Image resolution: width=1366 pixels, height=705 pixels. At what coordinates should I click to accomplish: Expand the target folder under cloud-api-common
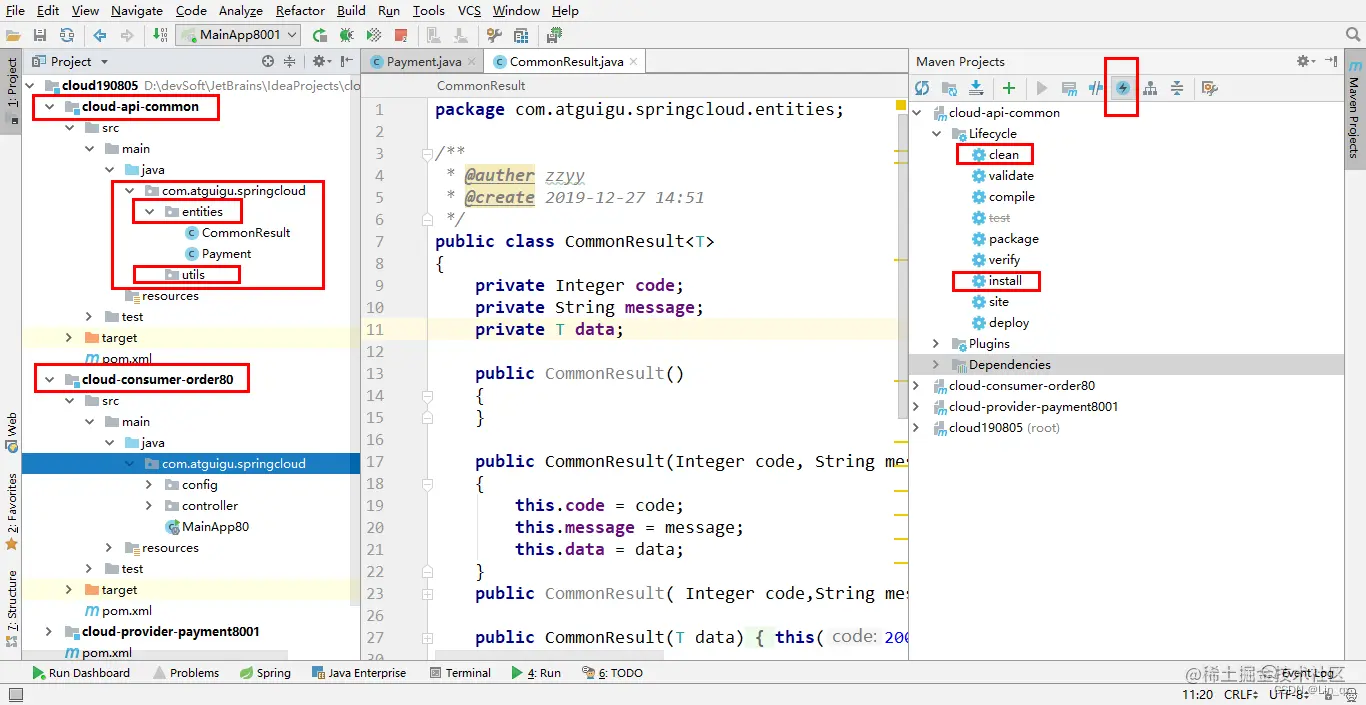[69, 338]
